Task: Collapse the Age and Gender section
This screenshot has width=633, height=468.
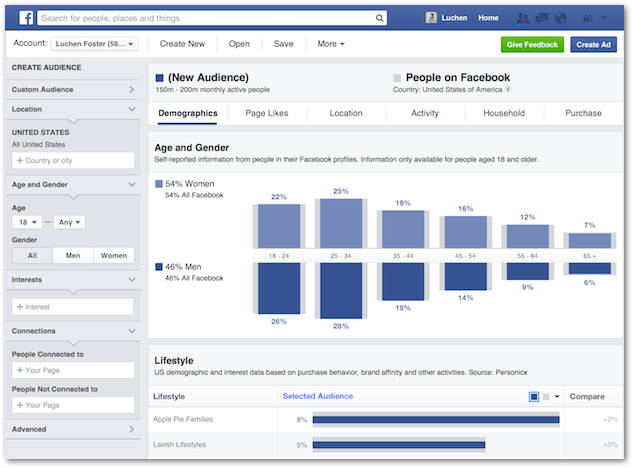Action: (x=73, y=185)
